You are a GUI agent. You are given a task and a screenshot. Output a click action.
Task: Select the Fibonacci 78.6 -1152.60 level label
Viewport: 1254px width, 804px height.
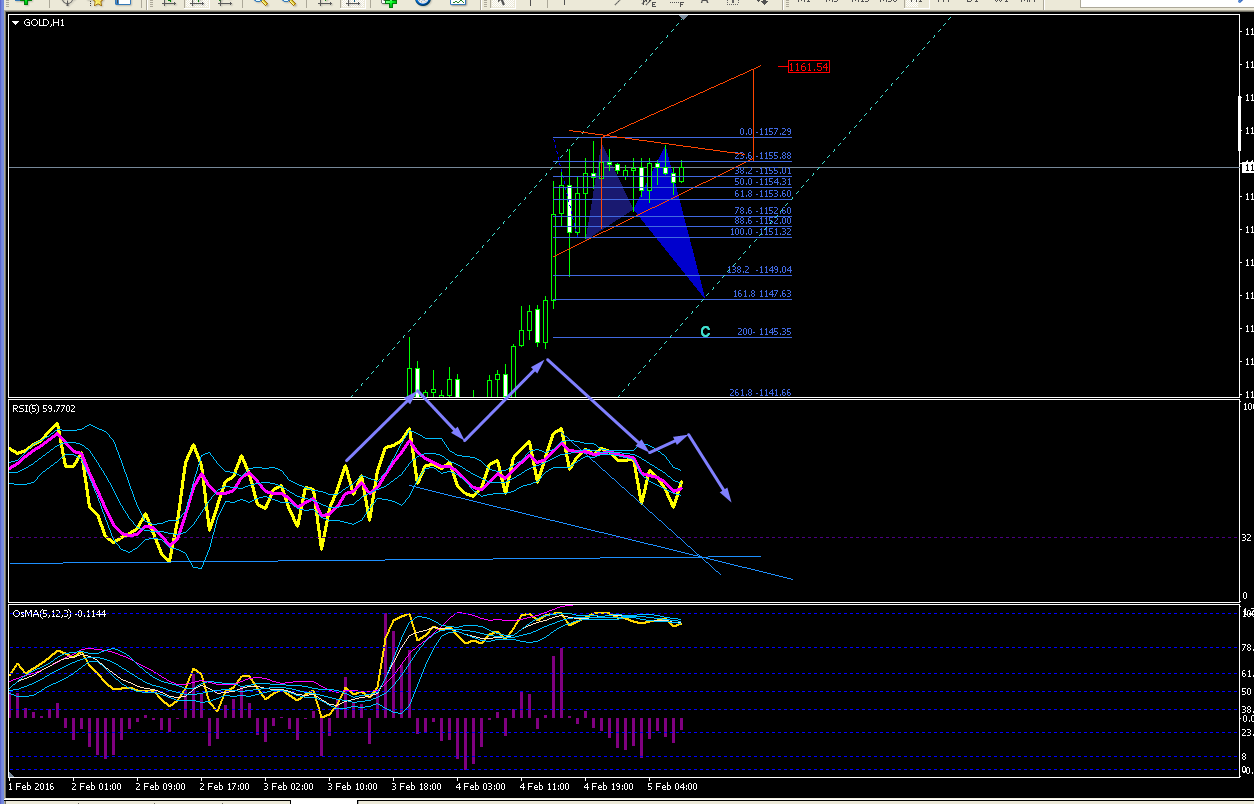763,211
